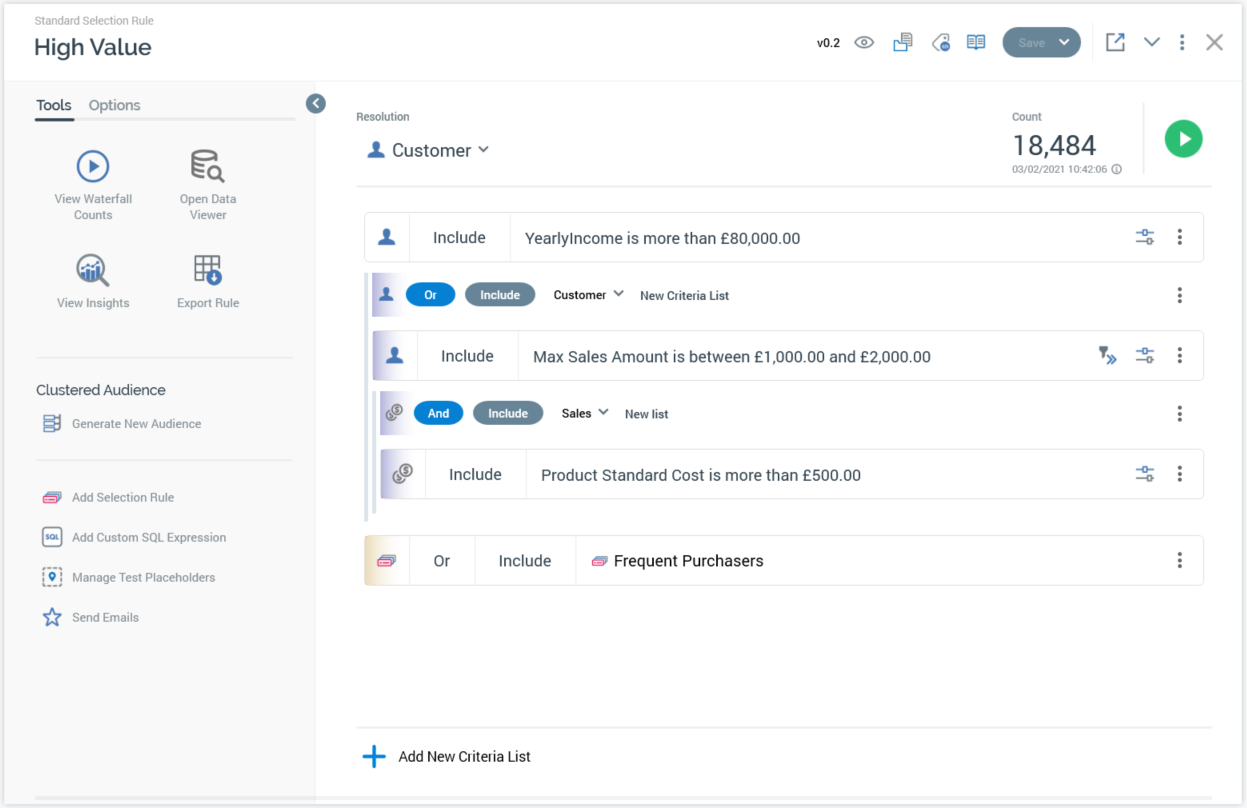This screenshot has height=808, width=1247.
Task: Toggle the blue And operator pill
Action: pyautogui.click(x=438, y=413)
